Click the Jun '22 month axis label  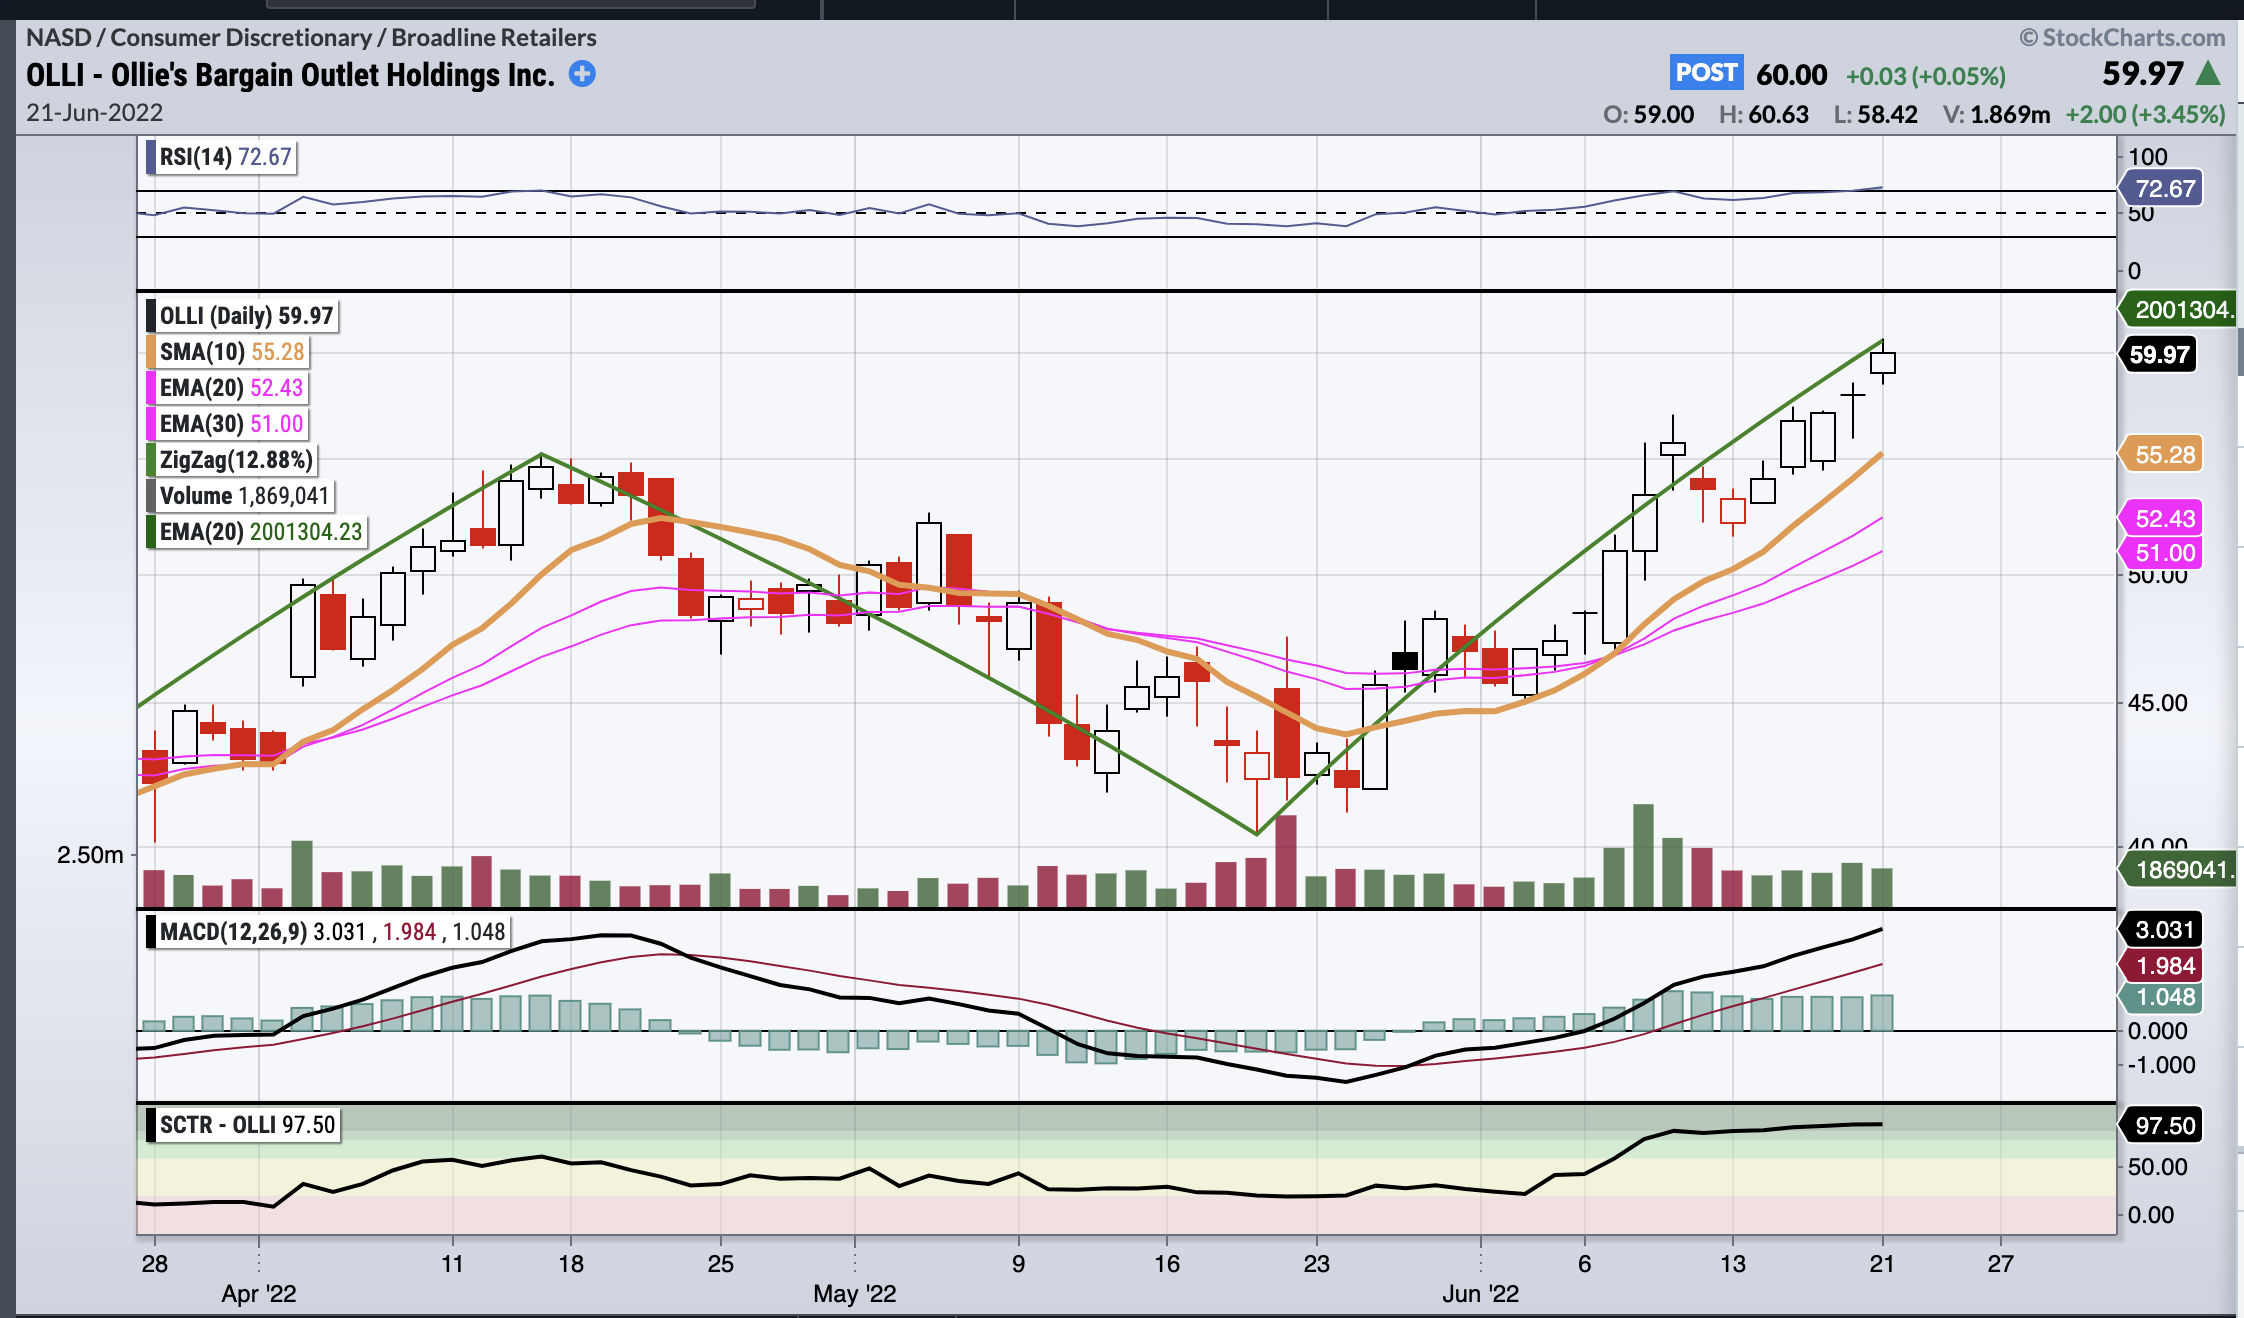click(1480, 1293)
